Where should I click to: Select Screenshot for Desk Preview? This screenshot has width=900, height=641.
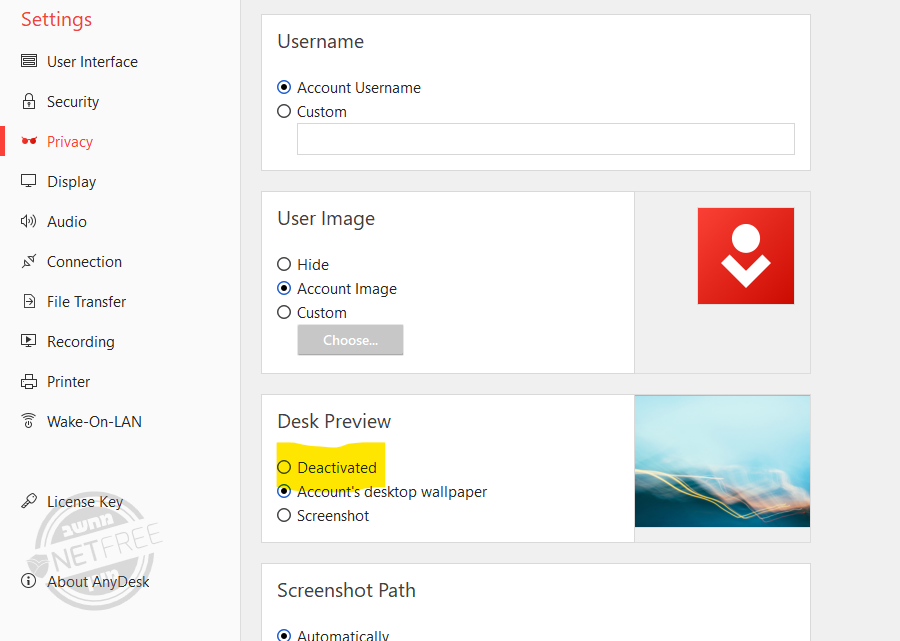tap(284, 516)
